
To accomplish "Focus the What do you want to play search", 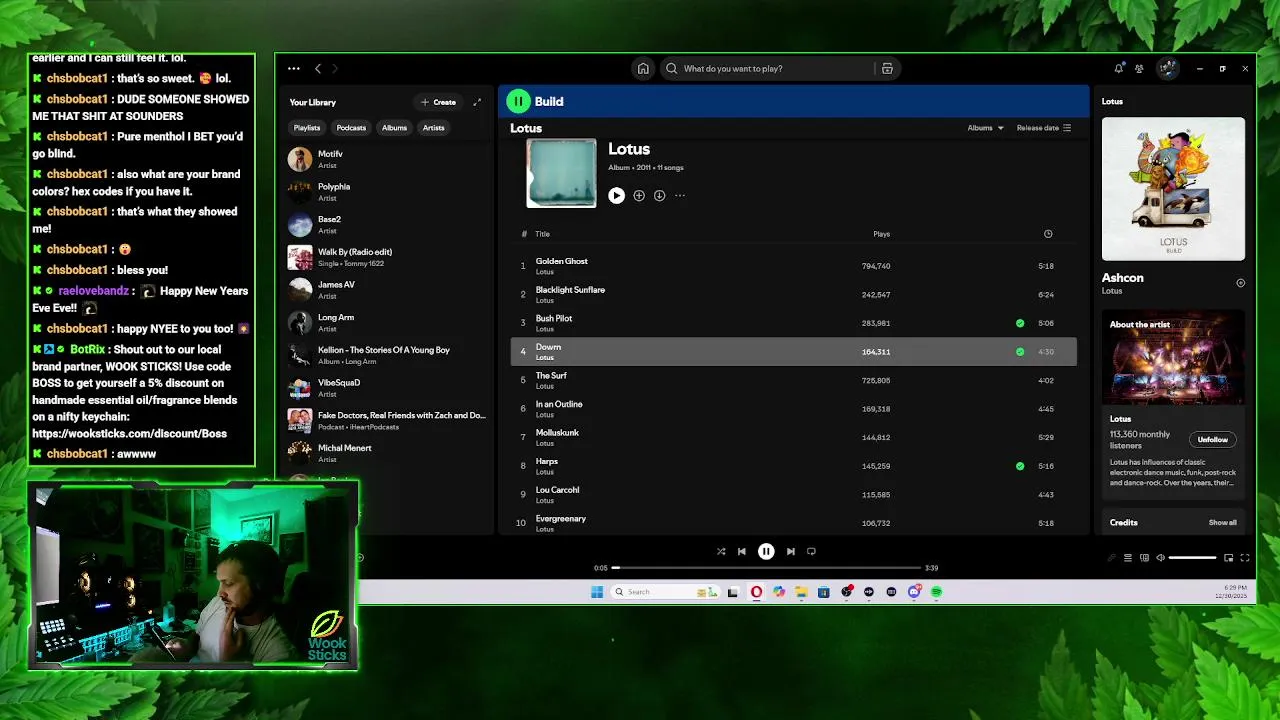I will 770,68.
